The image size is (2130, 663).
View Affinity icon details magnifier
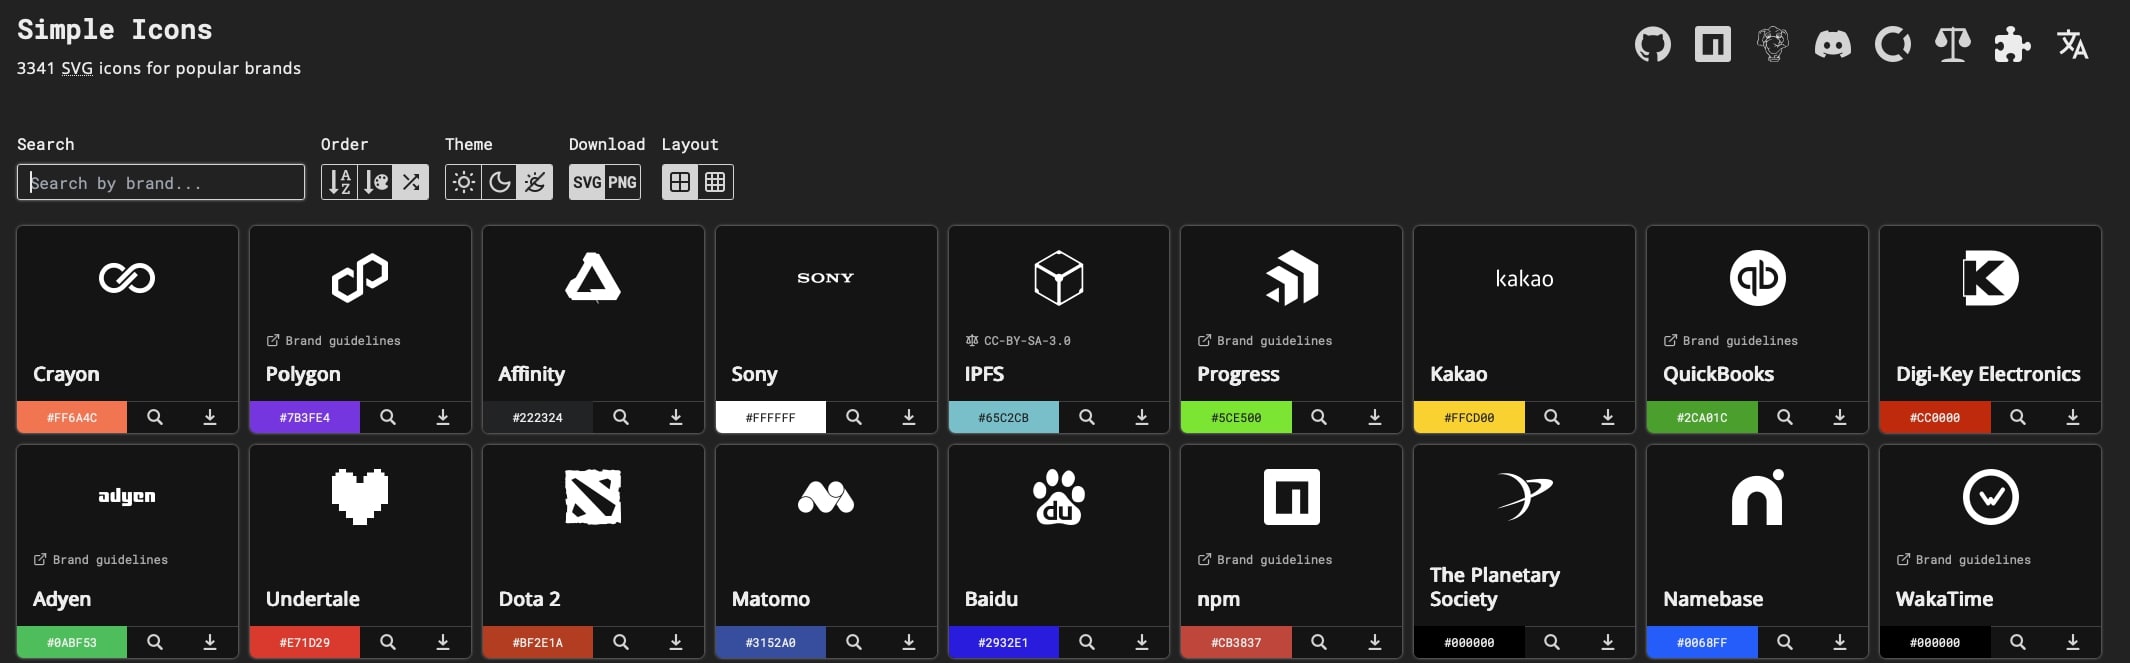coord(621,417)
